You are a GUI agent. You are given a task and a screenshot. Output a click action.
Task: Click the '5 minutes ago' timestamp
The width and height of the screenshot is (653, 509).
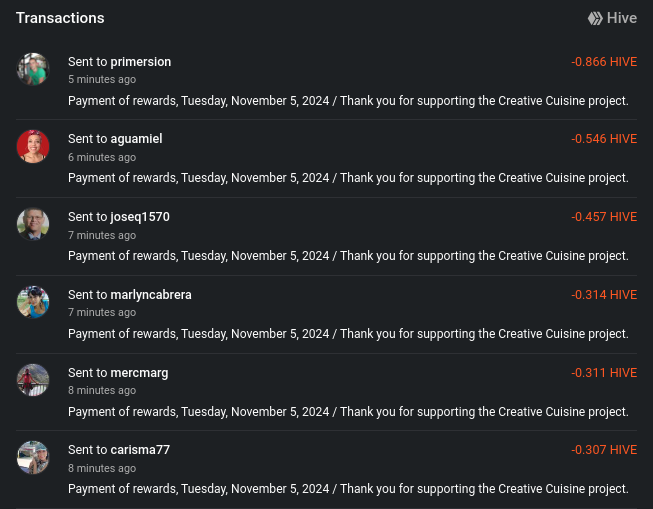(x=102, y=79)
